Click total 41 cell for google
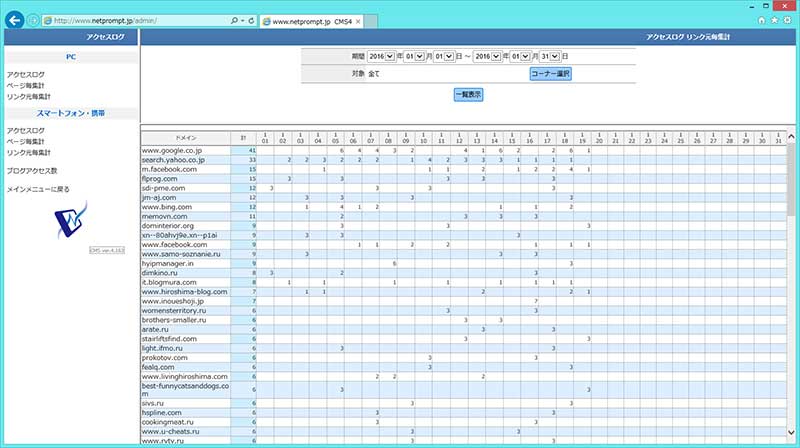This screenshot has height=448, width=800. (243, 151)
